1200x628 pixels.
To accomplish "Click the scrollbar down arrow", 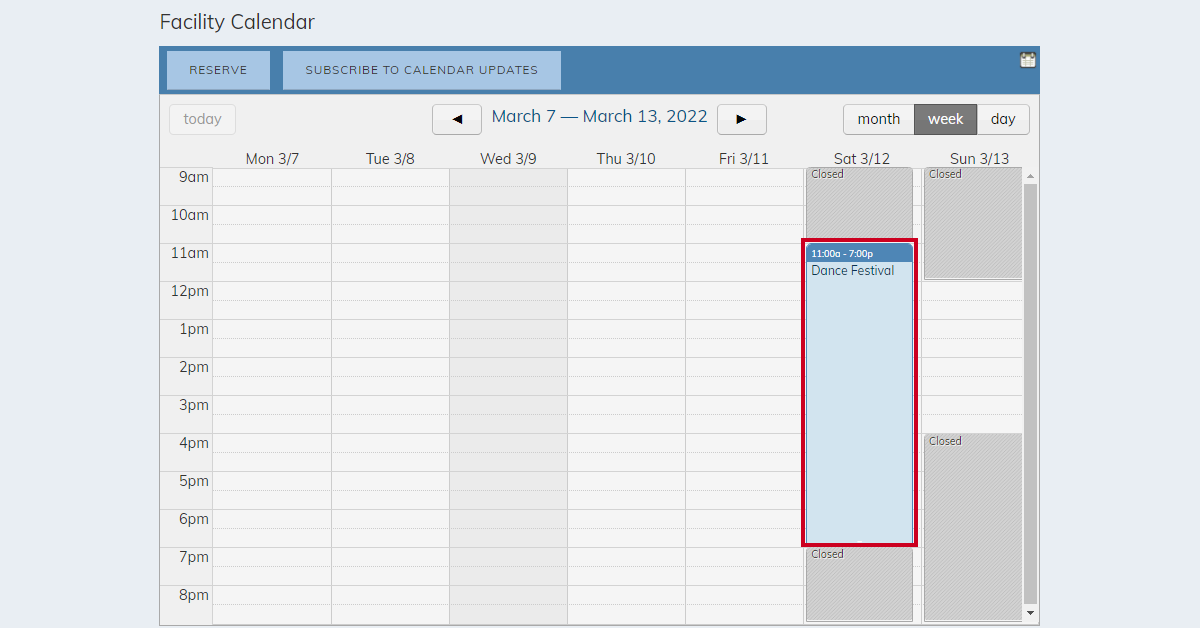I will (1031, 612).
